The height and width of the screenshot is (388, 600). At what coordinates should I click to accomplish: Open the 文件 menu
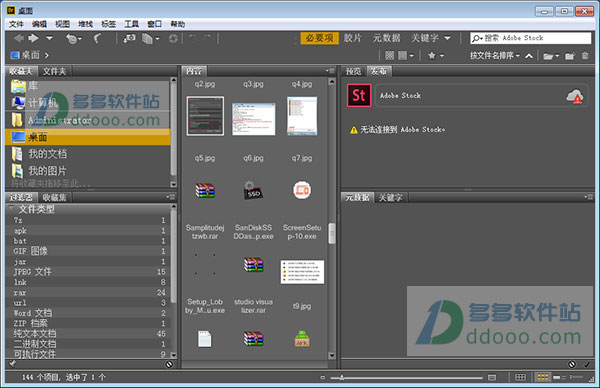point(16,24)
